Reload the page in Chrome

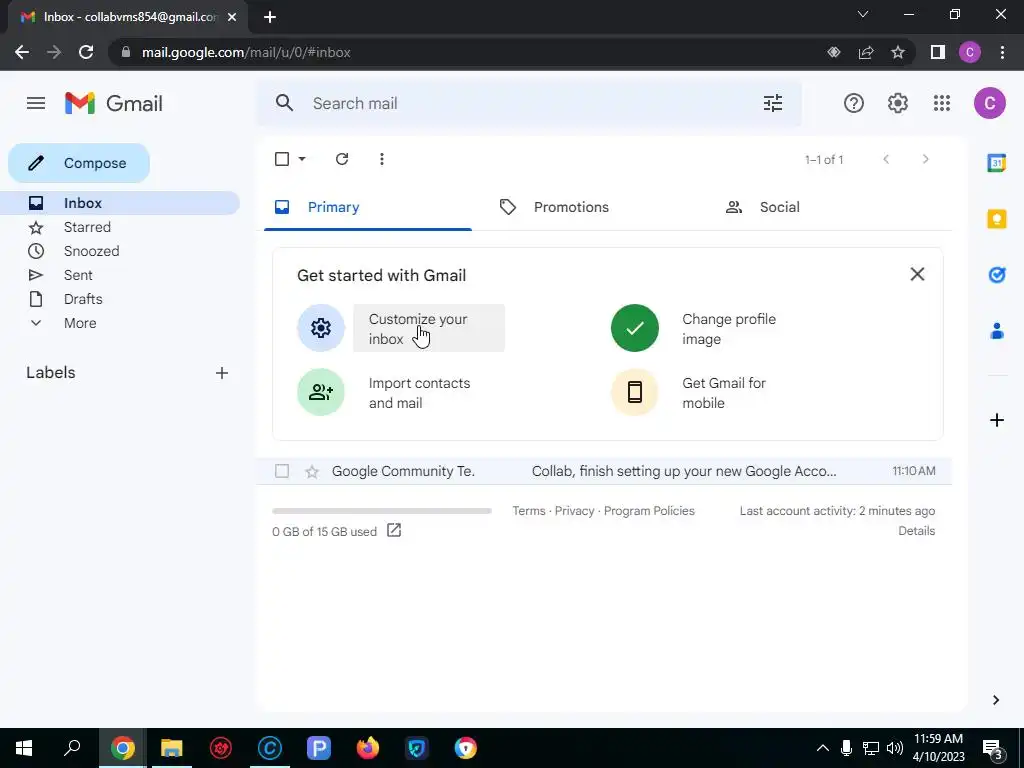[x=86, y=52]
